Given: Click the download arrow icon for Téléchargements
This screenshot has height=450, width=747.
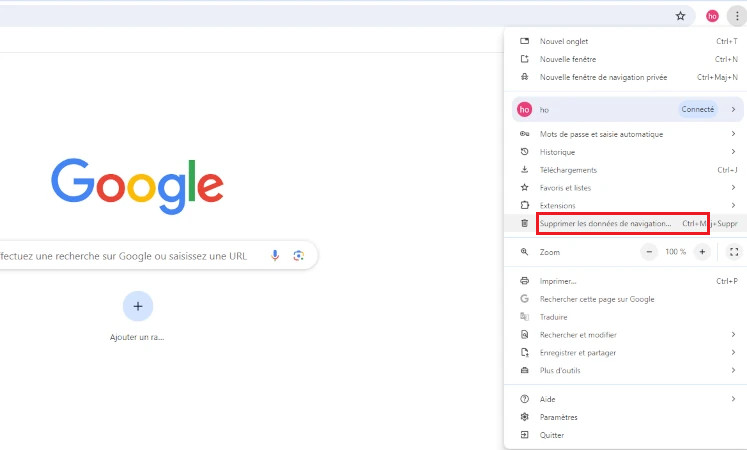Looking at the screenshot, I should pyautogui.click(x=525, y=170).
